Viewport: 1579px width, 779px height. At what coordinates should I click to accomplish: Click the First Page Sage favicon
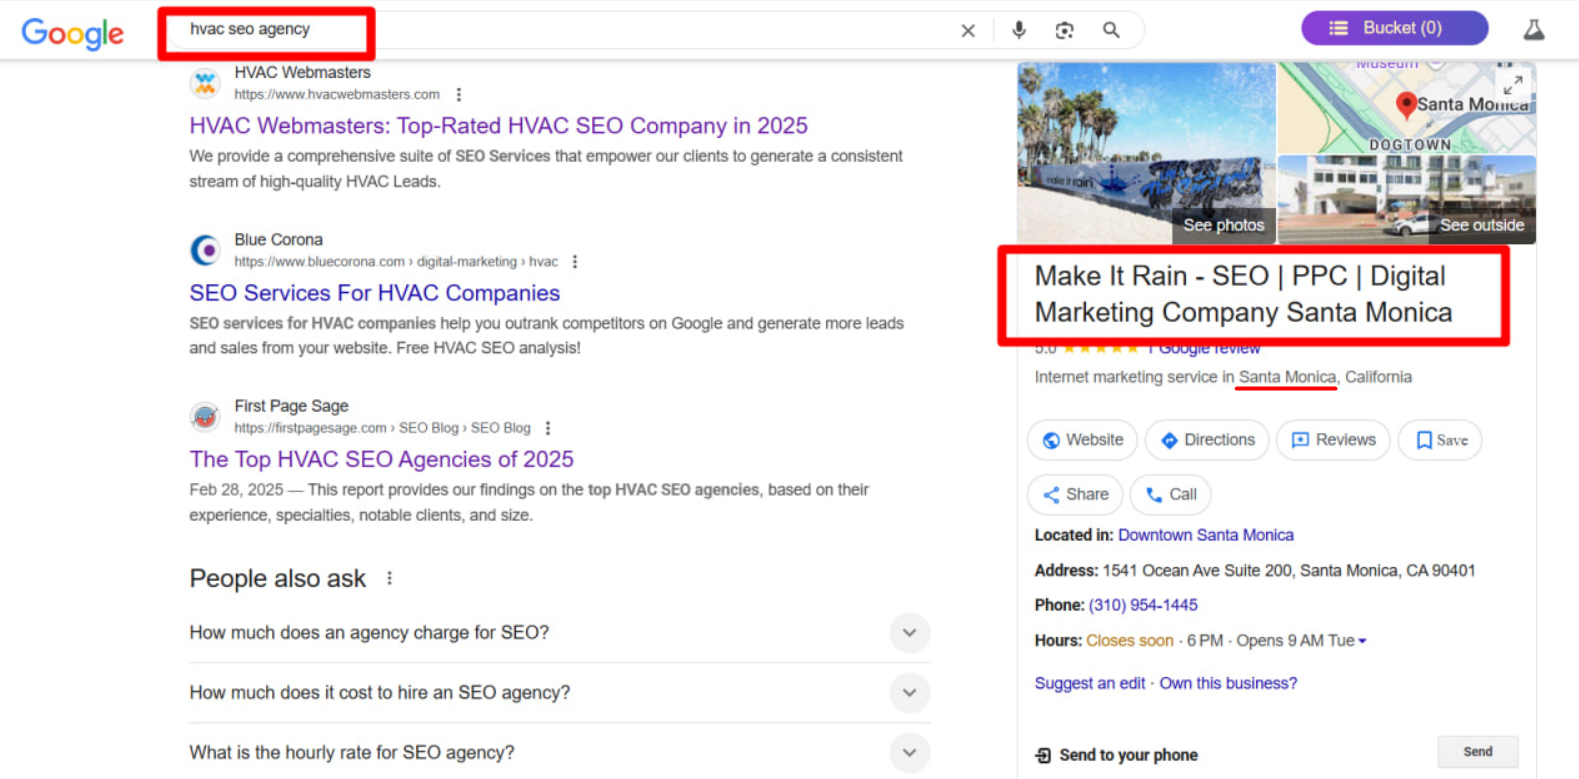205,416
